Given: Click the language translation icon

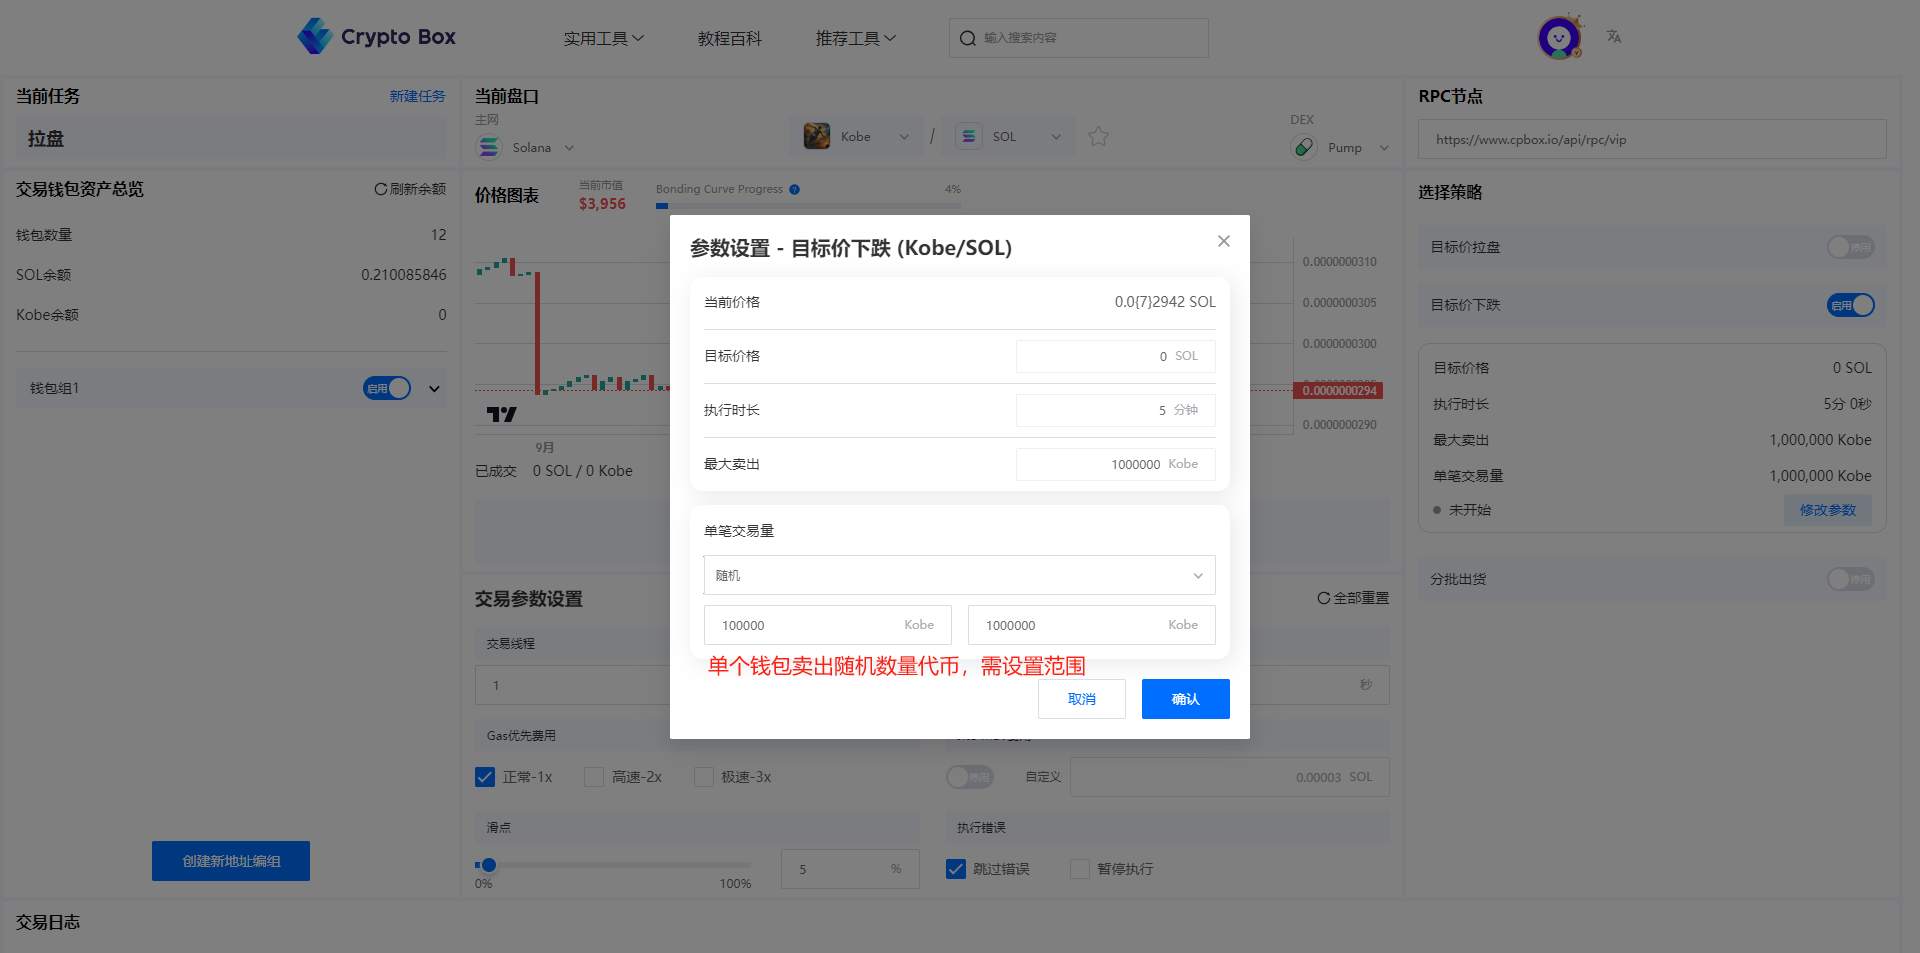Looking at the screenshot, I should 1613,37.
